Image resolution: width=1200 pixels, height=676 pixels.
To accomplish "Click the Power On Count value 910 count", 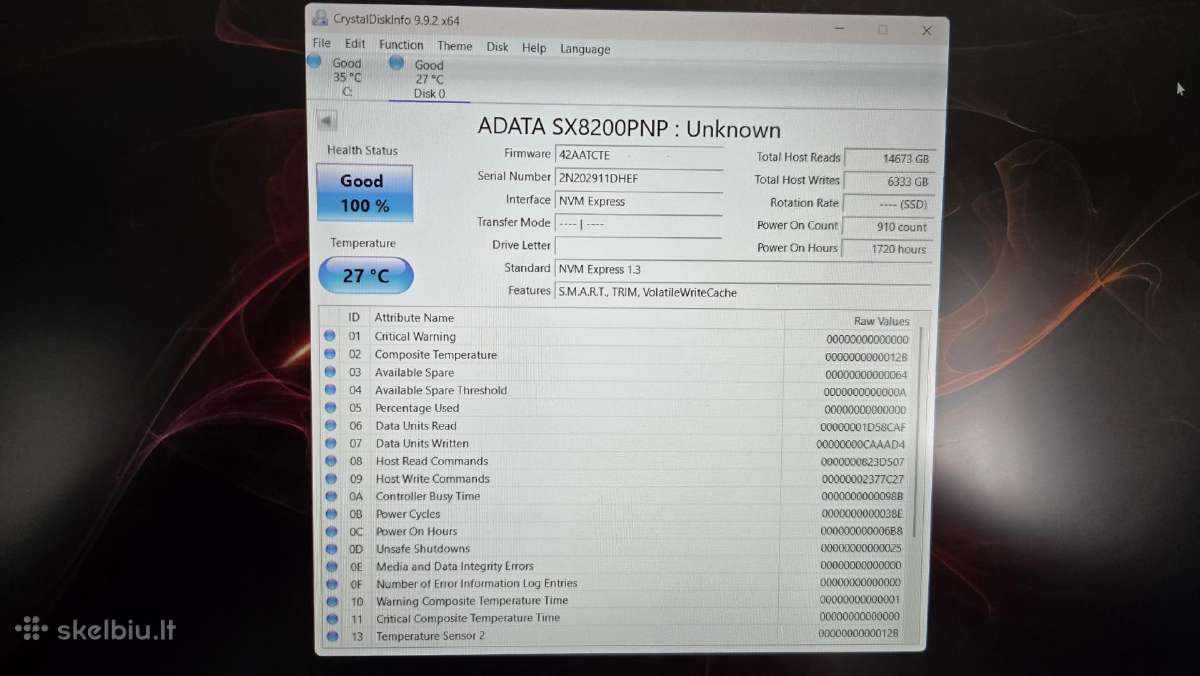I will (x=889, y=226).
